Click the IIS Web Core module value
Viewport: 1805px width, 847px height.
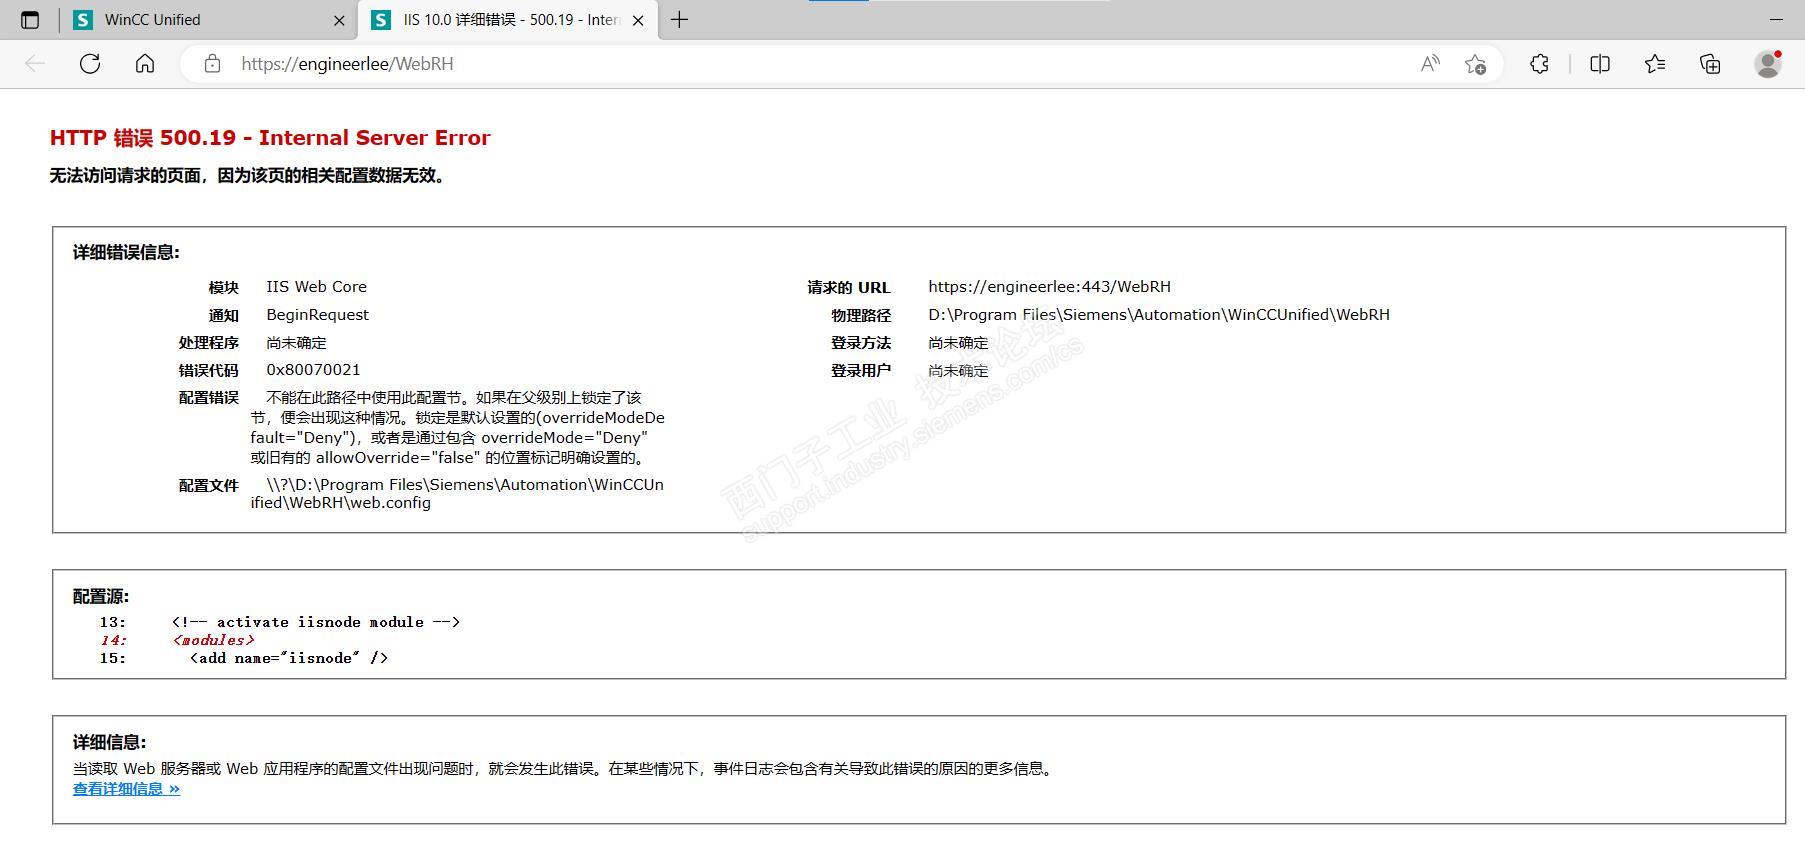[316, 287]
